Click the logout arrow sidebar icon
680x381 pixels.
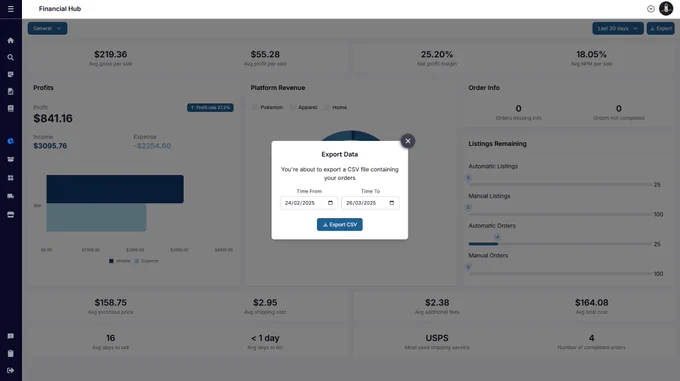(11, 370)
